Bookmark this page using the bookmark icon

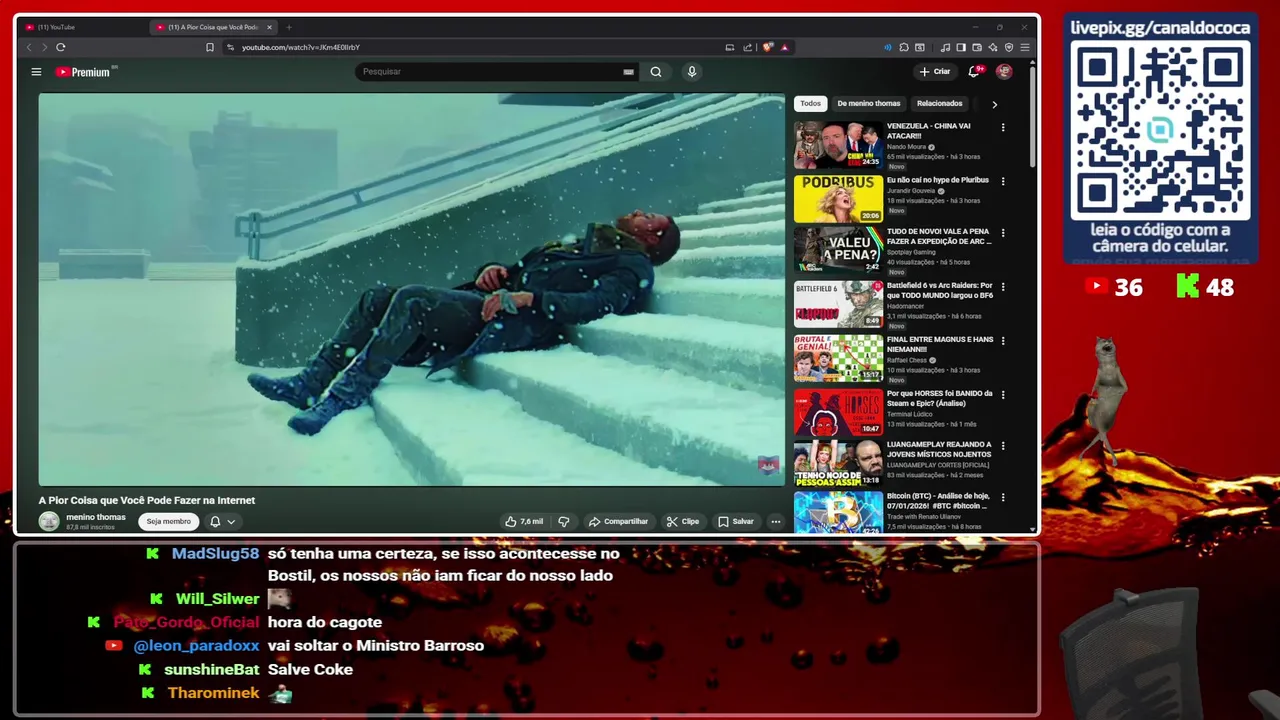pos(210,47)
